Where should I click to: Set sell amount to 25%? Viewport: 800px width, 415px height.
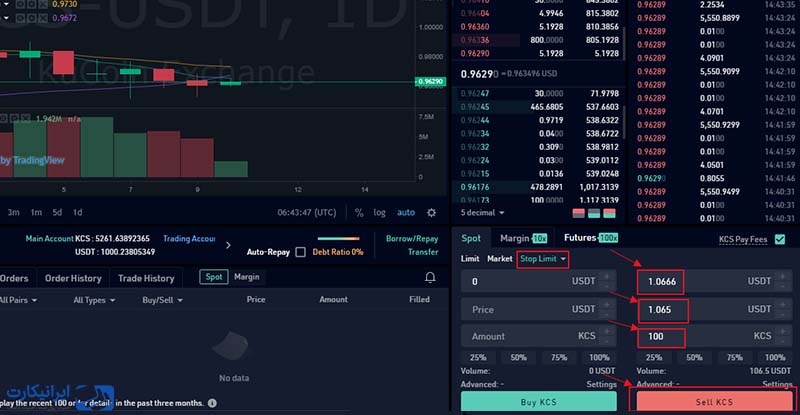pyautogui.click(x=654, y=357)
